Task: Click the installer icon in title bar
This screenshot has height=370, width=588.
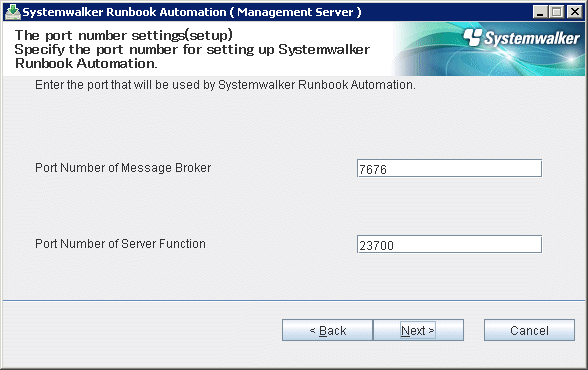Action: tap(12, 12)
